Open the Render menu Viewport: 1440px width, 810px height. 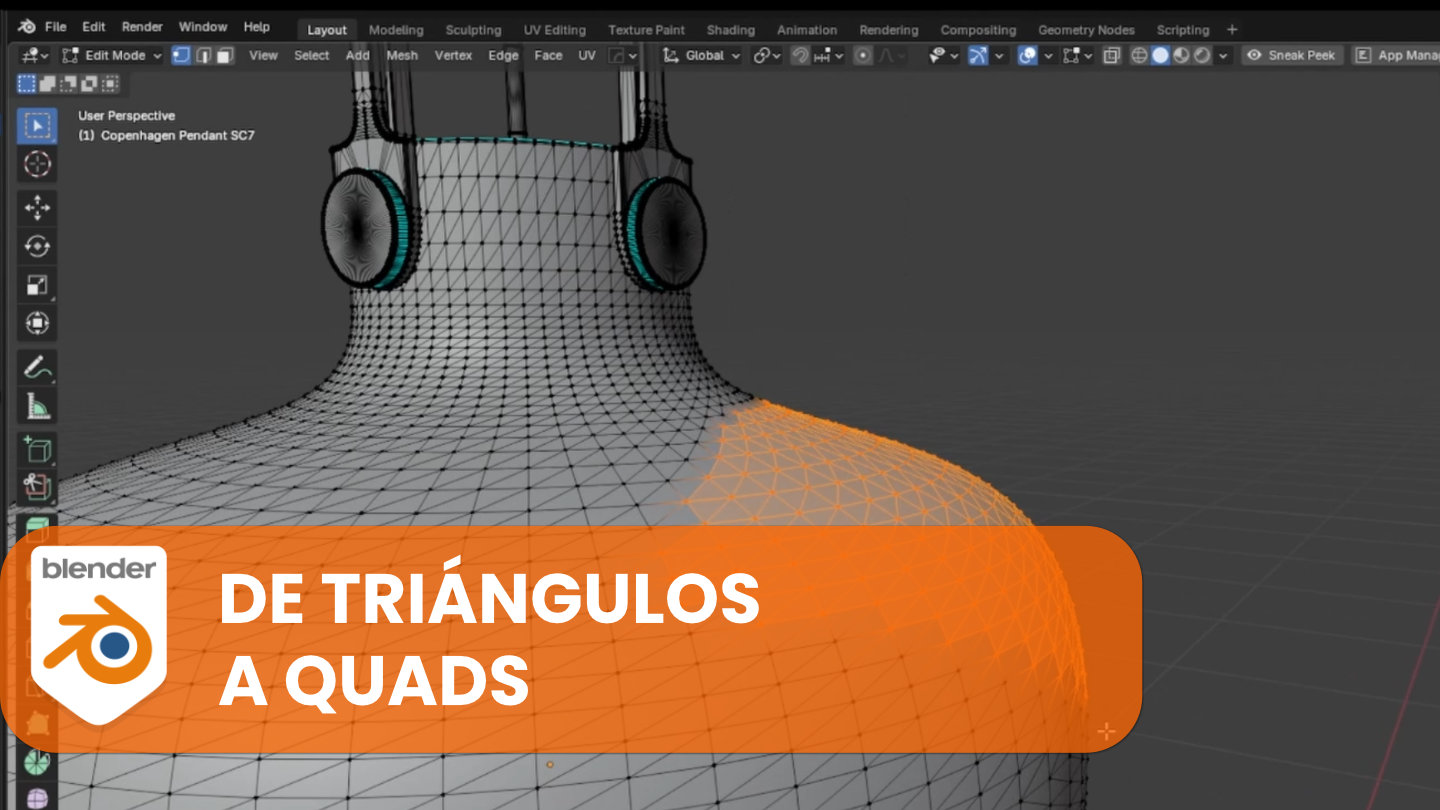point(142,27)
